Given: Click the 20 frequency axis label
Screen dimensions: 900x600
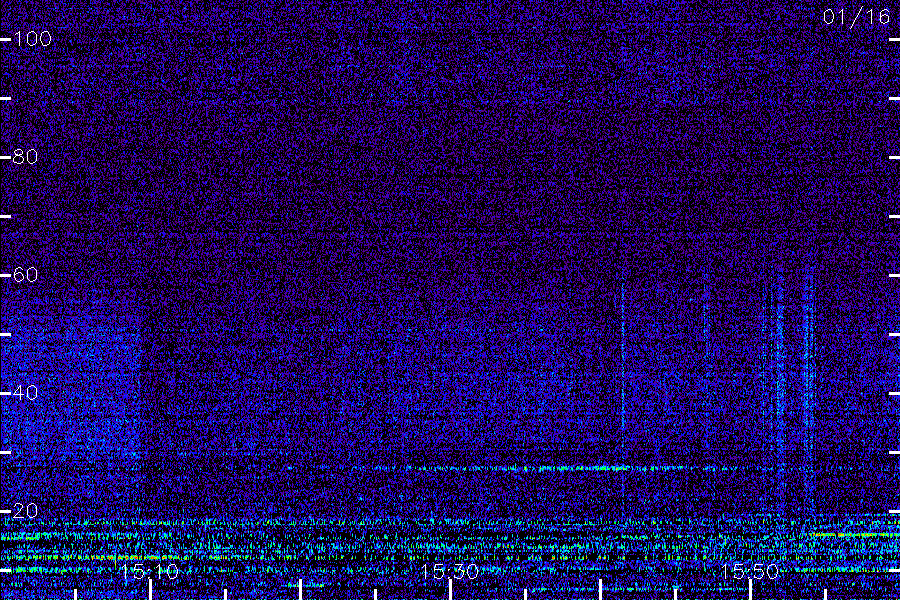Looking at the screenshot, I should click(25, 511).
